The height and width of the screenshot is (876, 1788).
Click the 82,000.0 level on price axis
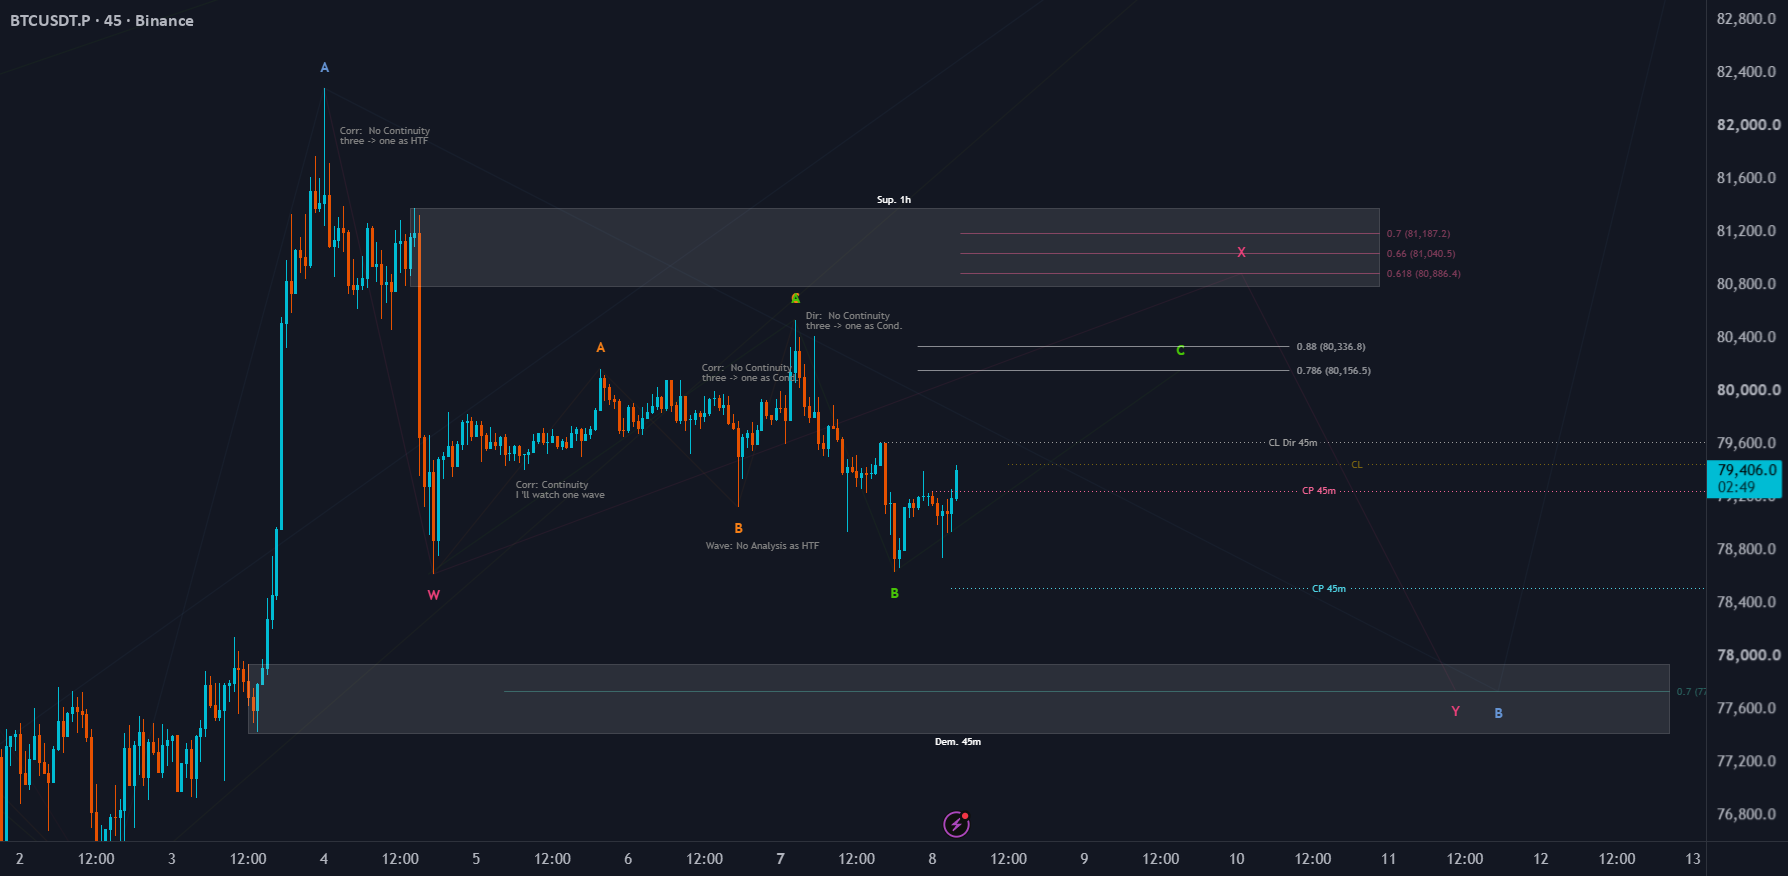[1748, 125]
